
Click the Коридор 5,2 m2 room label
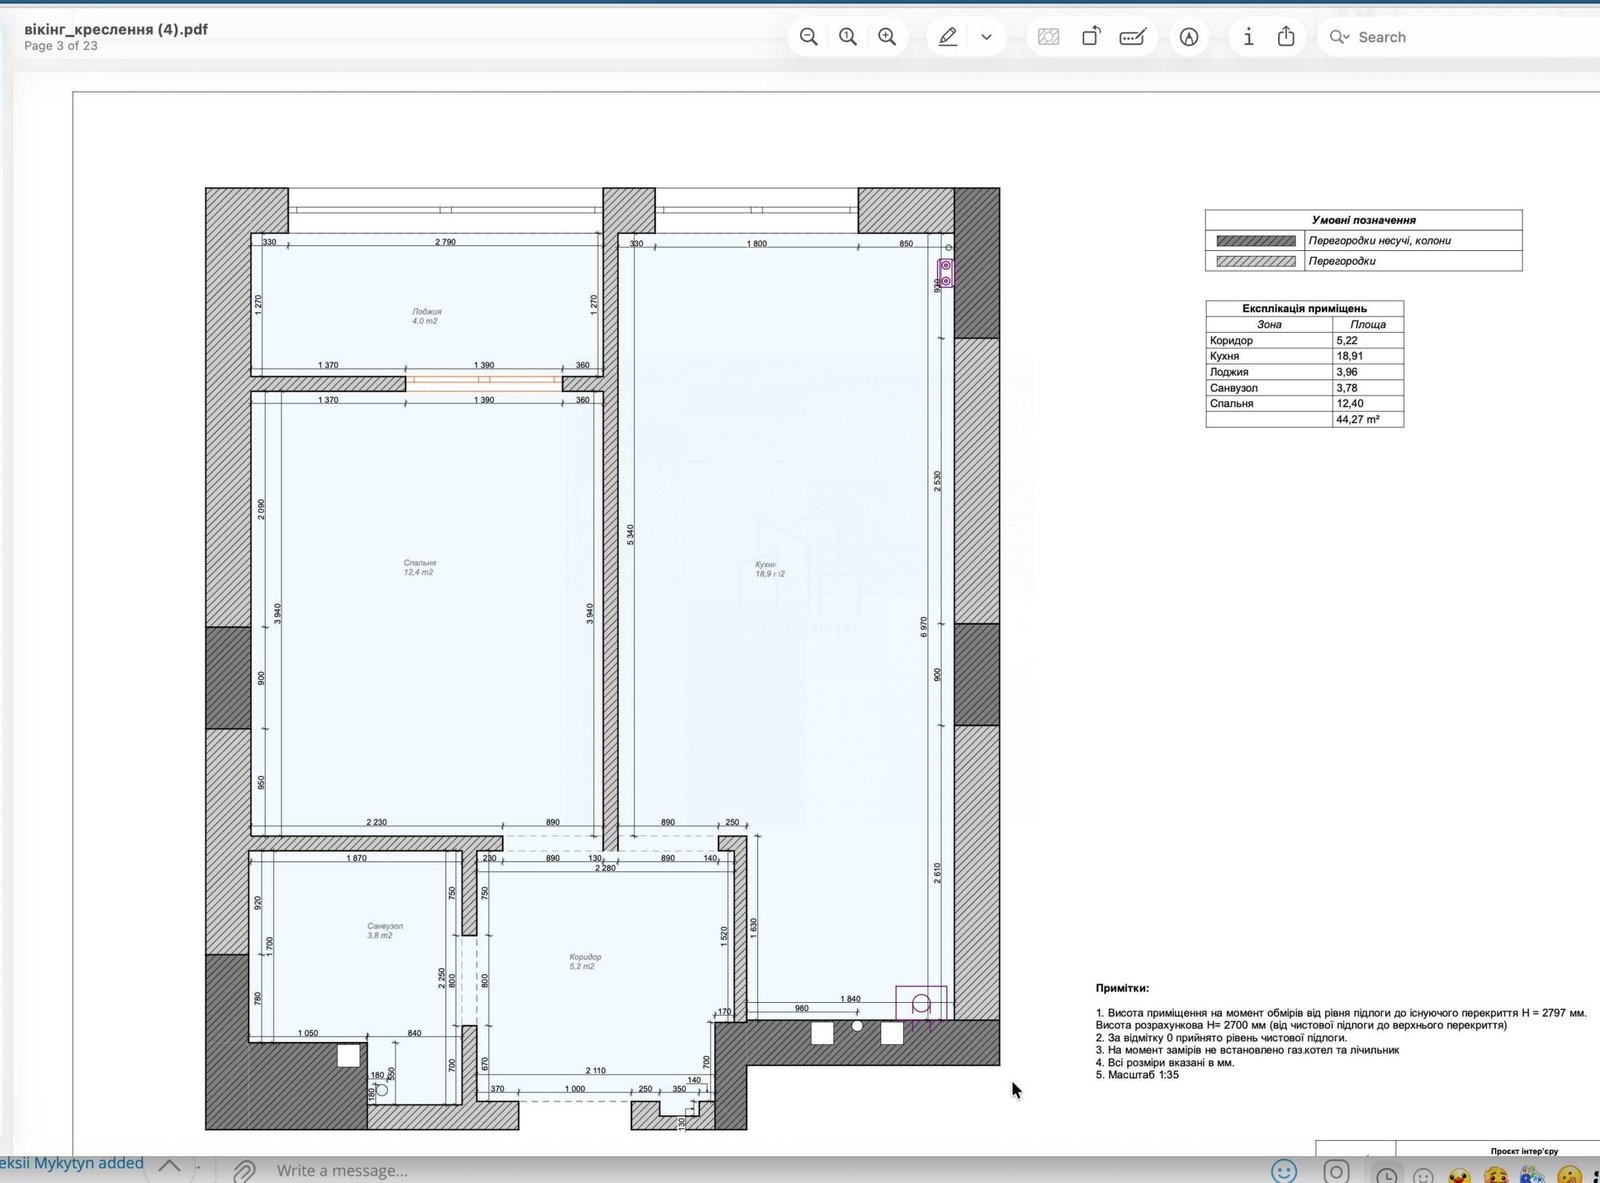point(584,962)
